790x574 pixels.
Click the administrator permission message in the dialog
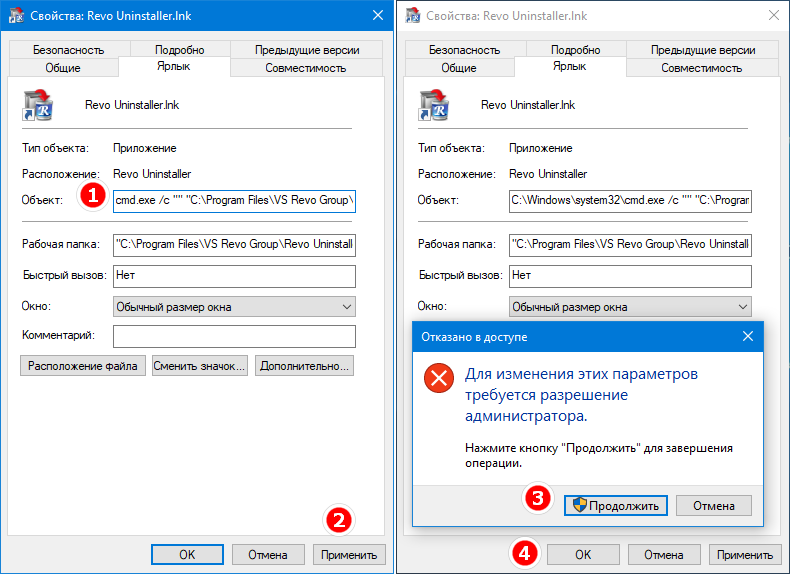581,395
